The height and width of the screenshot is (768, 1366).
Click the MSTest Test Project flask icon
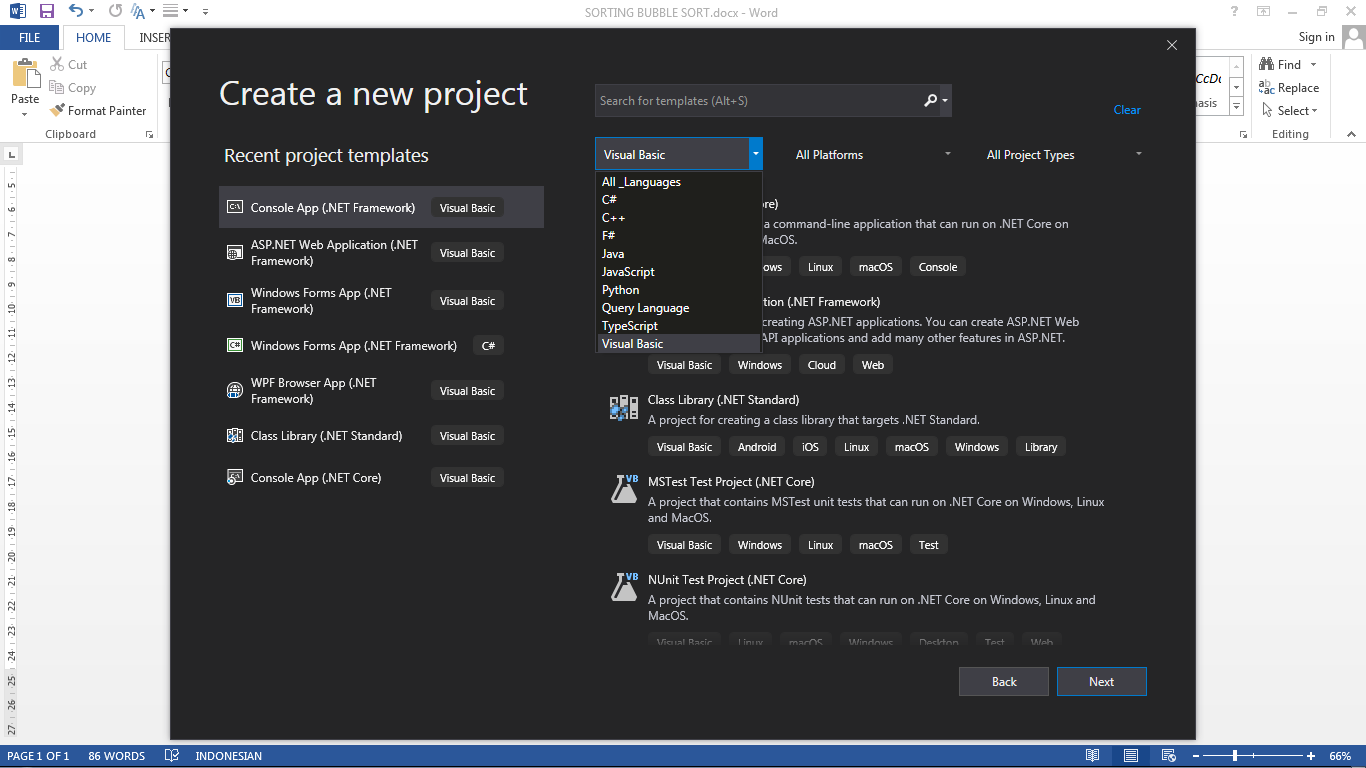coord(623,488)
